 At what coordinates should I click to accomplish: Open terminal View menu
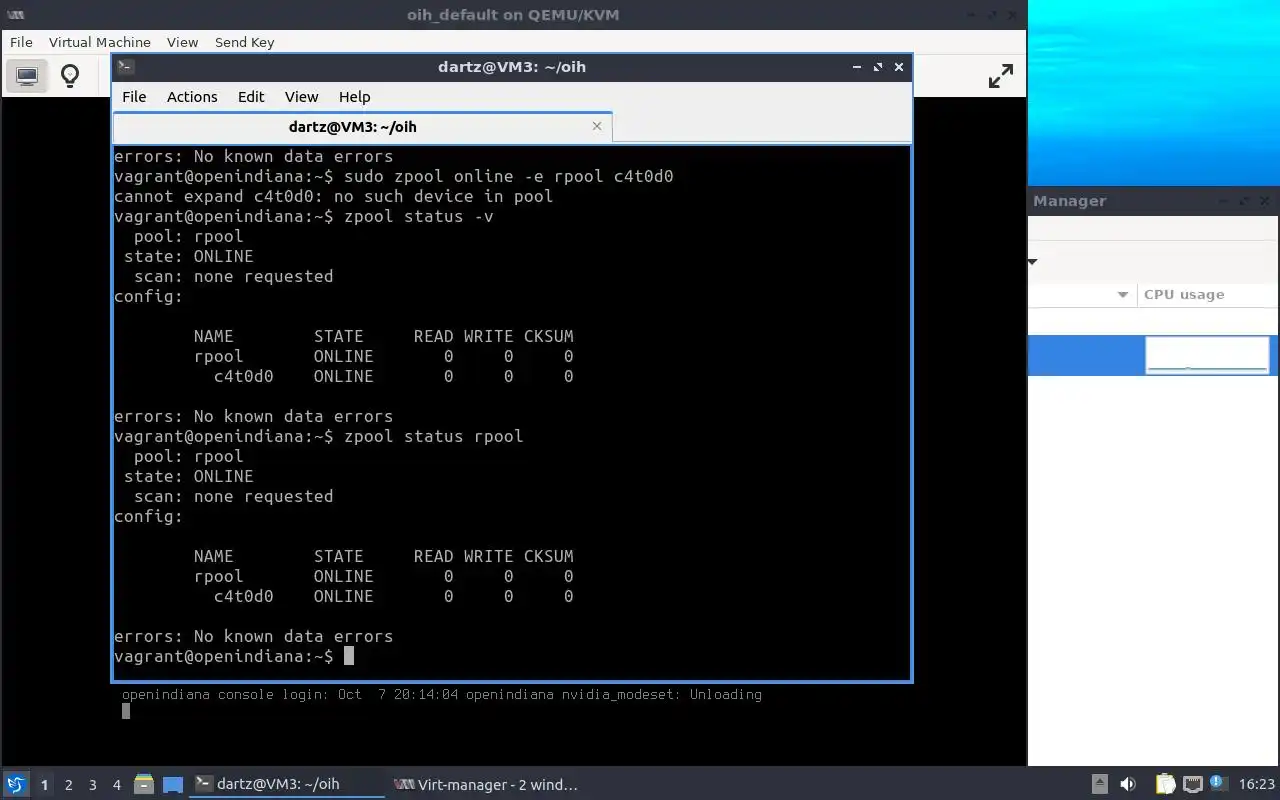click(x=301, y=97)
